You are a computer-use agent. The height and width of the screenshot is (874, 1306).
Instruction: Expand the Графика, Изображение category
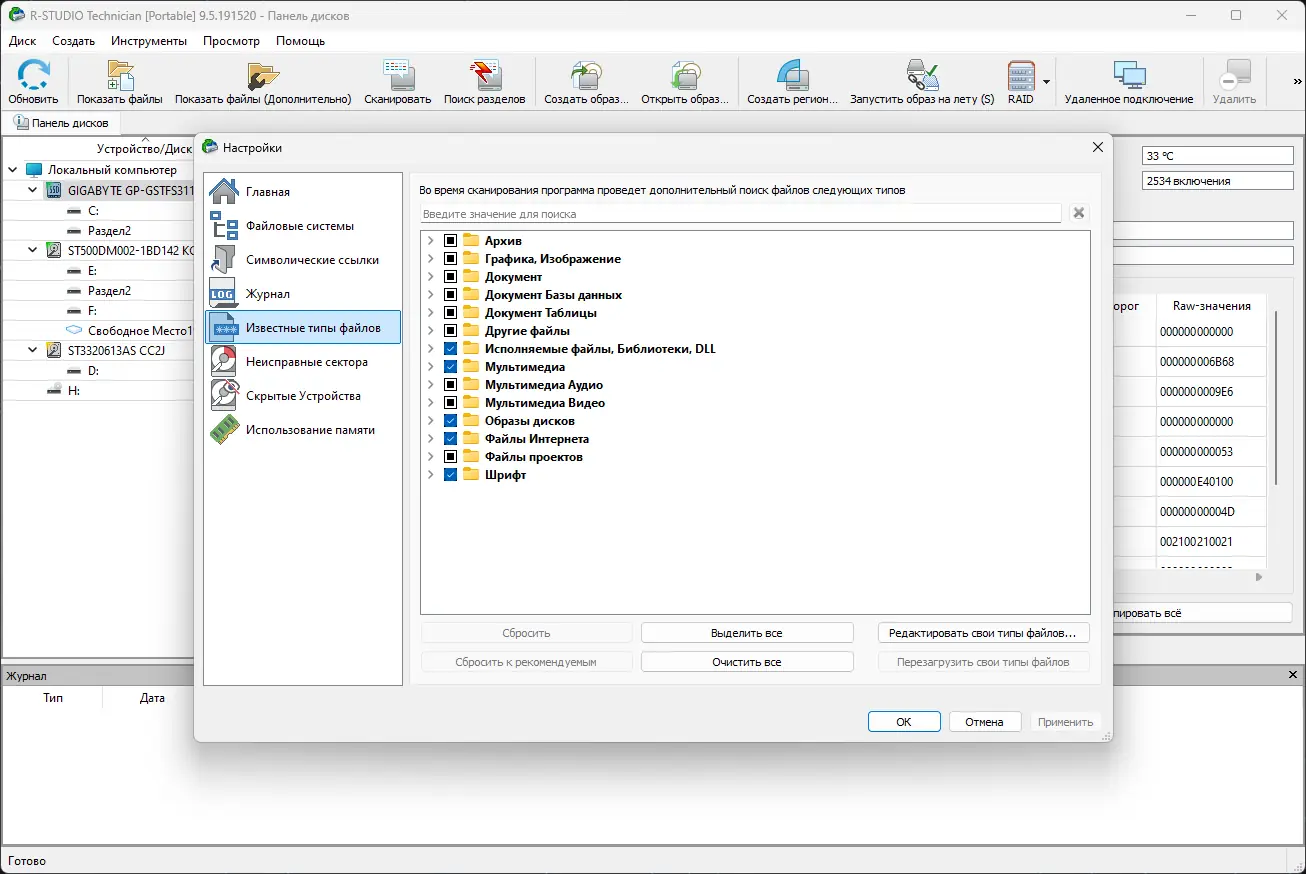tap(429, 258)
